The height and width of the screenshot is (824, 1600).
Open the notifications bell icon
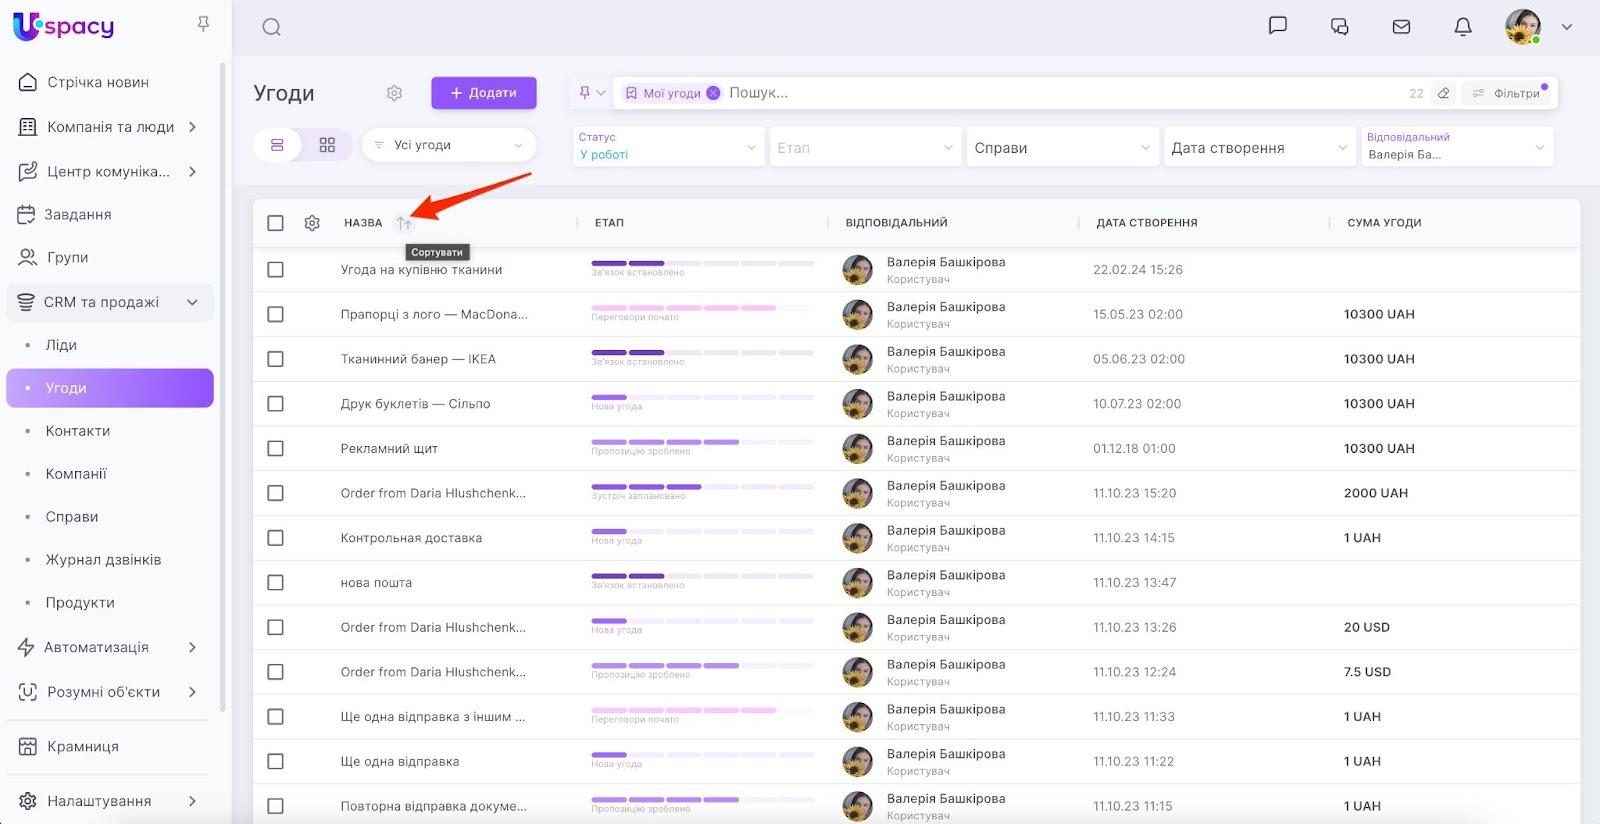click(1462, 27)
